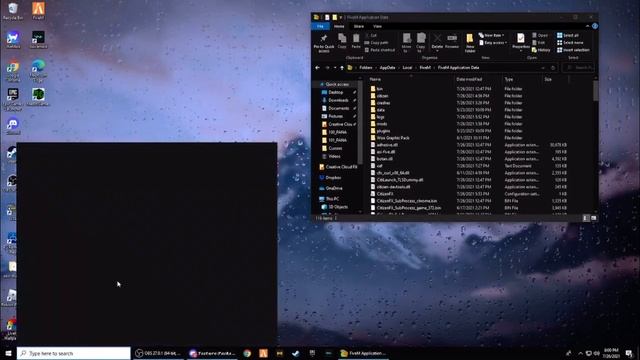Click Explorer Back navigation arrow
Viewport: 640px width, 360px height.
pos(318,68)
